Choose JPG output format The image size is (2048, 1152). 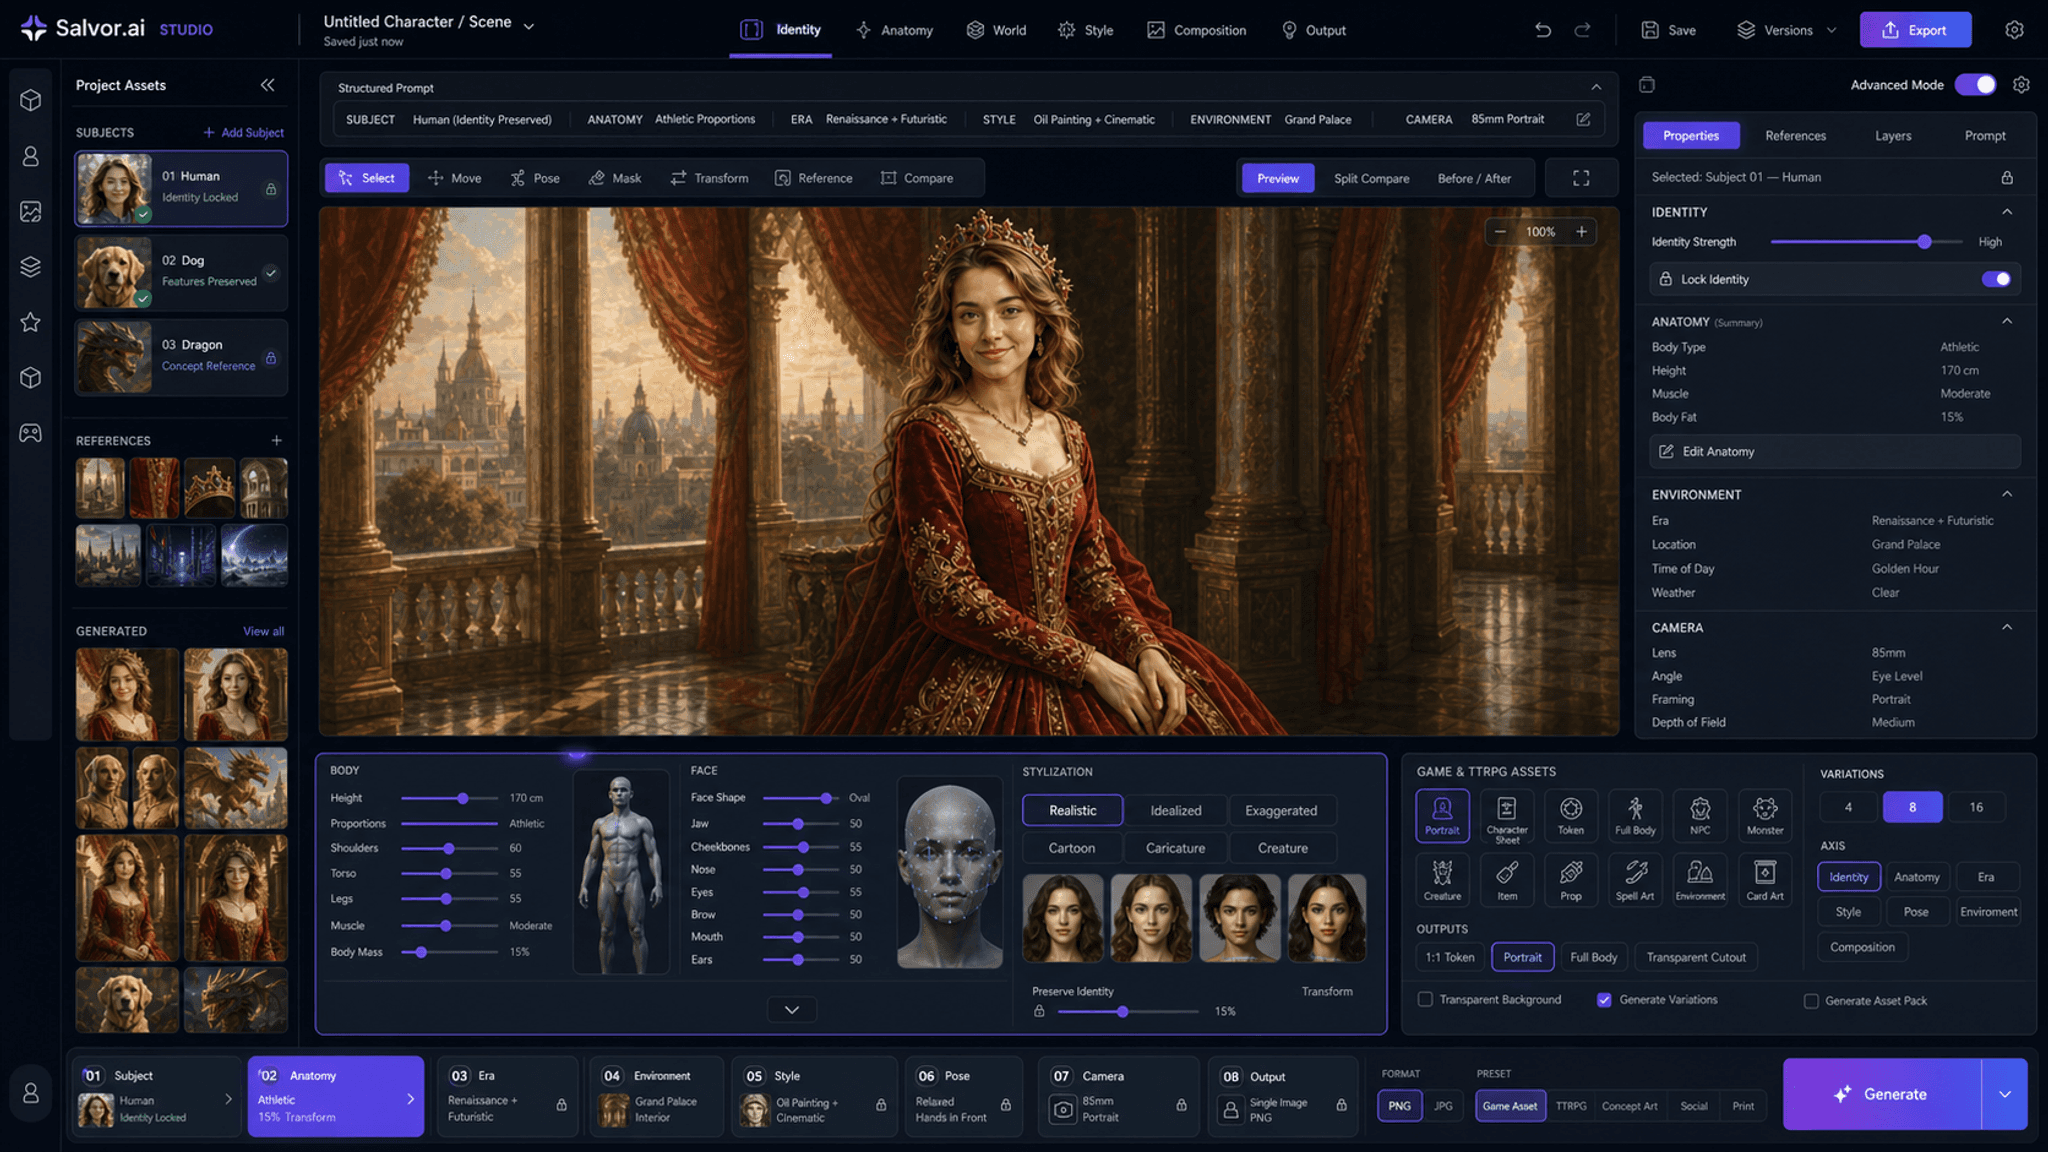1443,1106
